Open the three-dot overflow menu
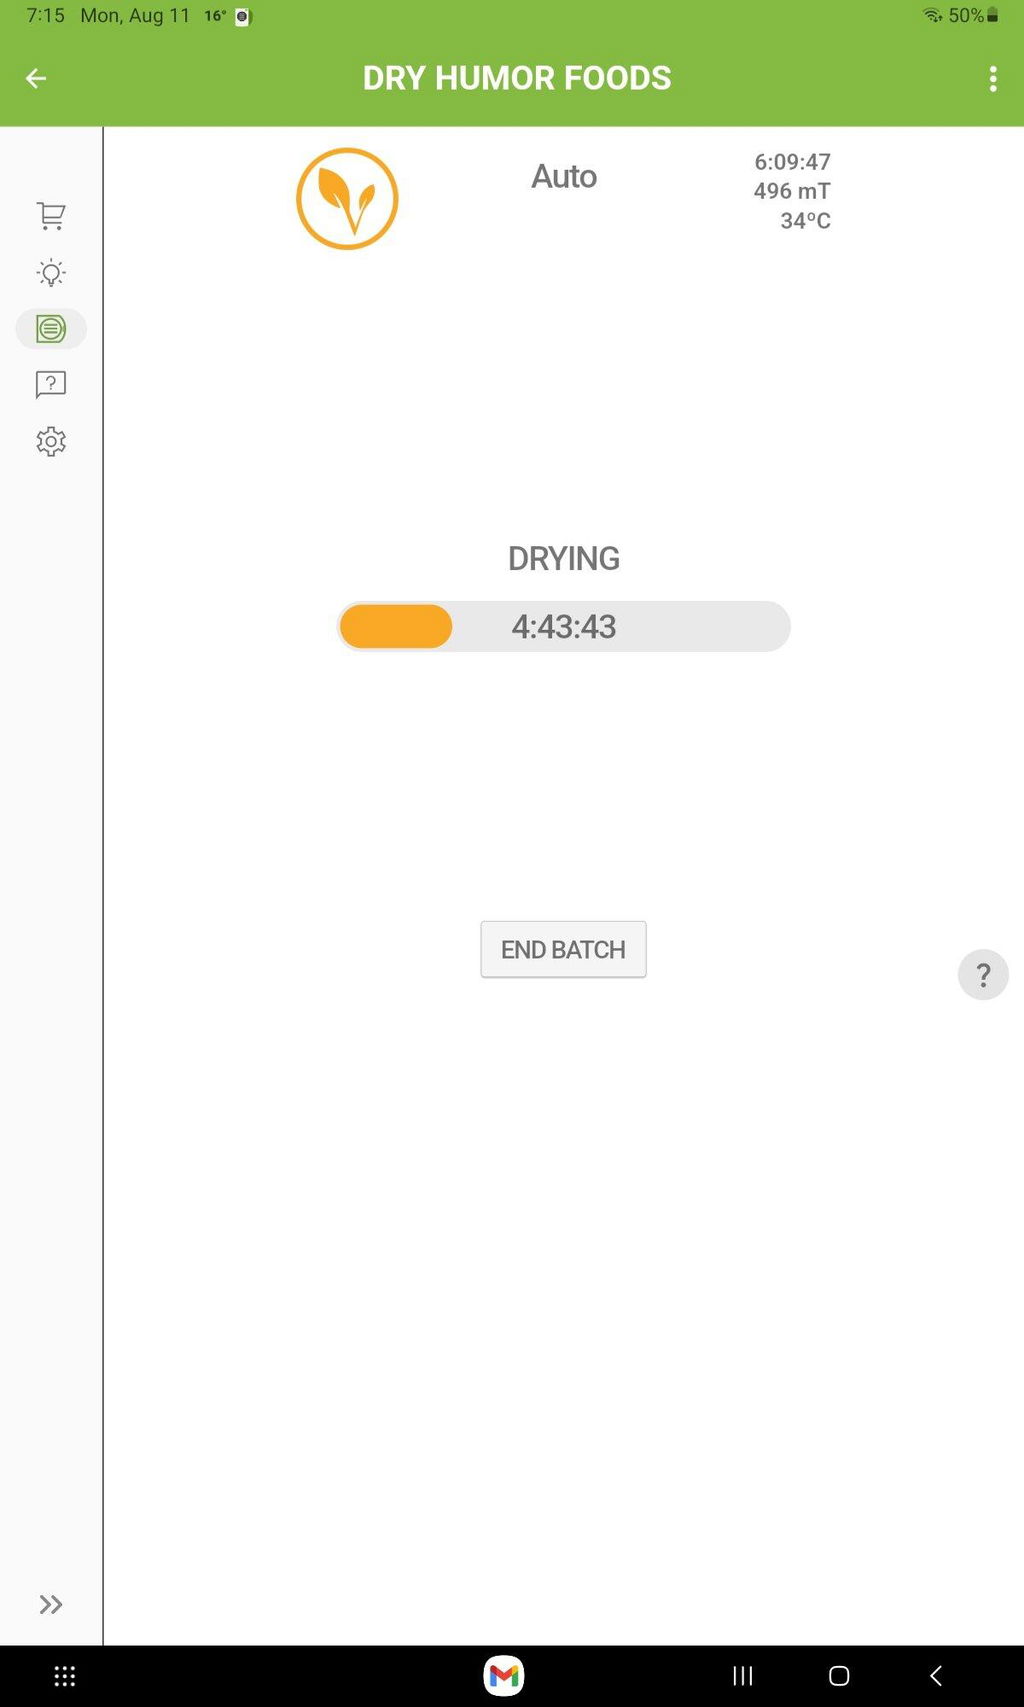1024x1707 pixels. 992,79
